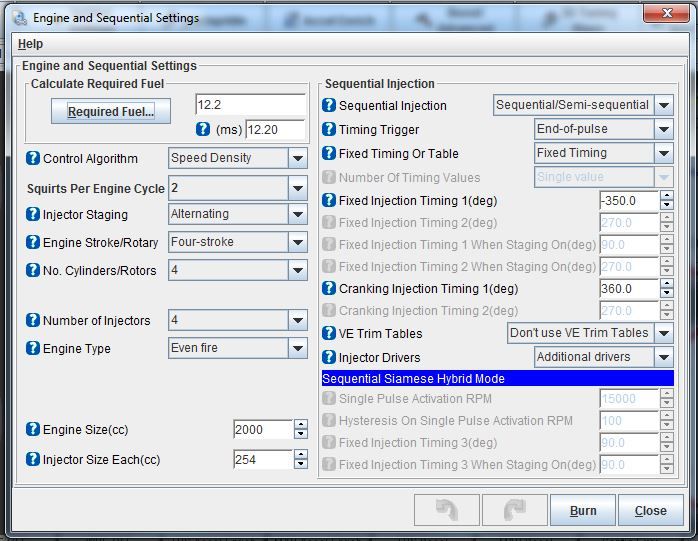Click the Sequential Siamese Hybrid Mode header
This screenshot has height=541, width=698.
497,378
